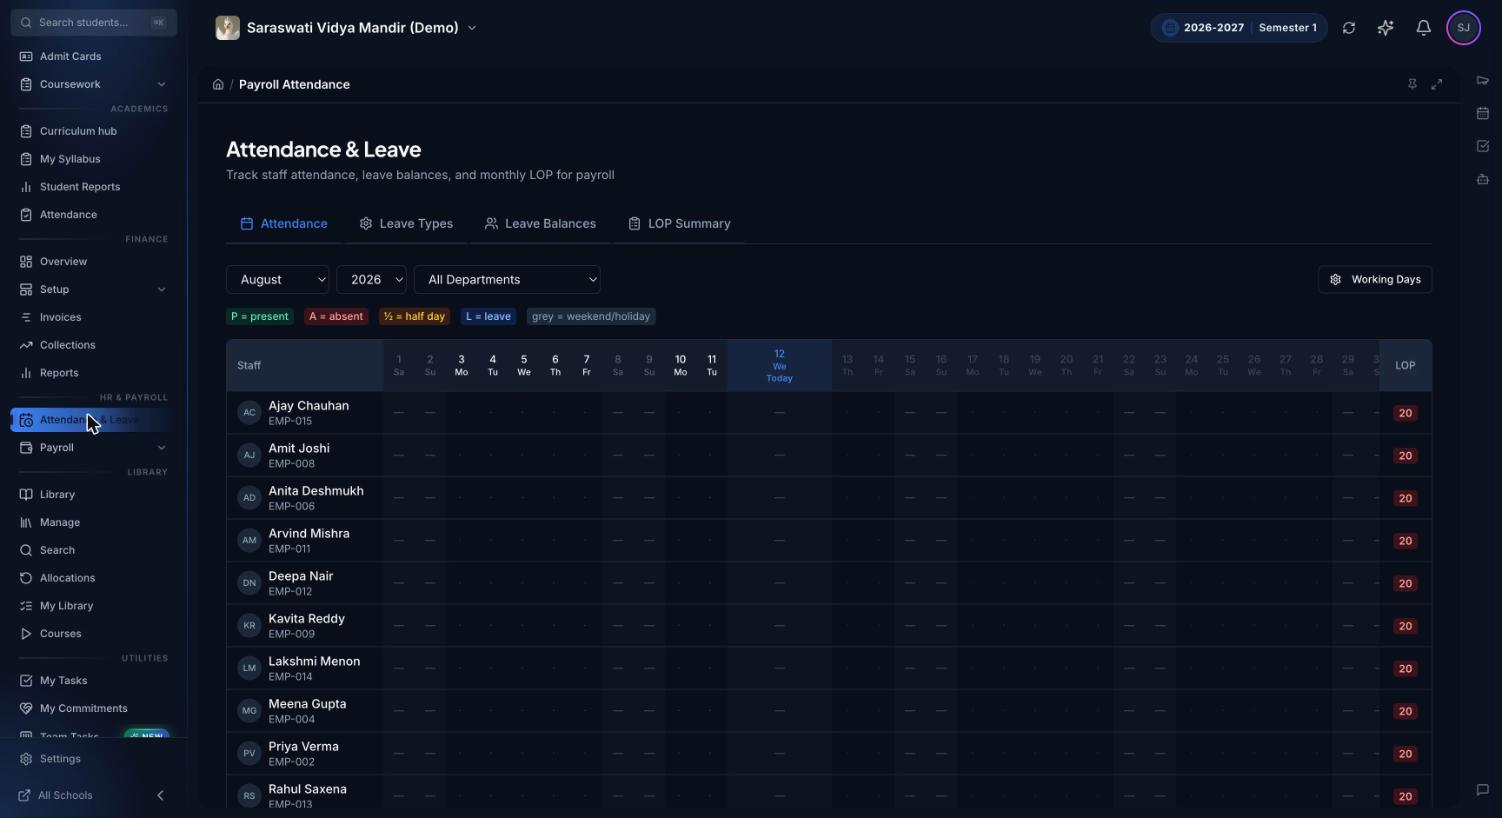Expand the Coursework menu
Screen dimensions: 1502x818
tap(92, 84)
